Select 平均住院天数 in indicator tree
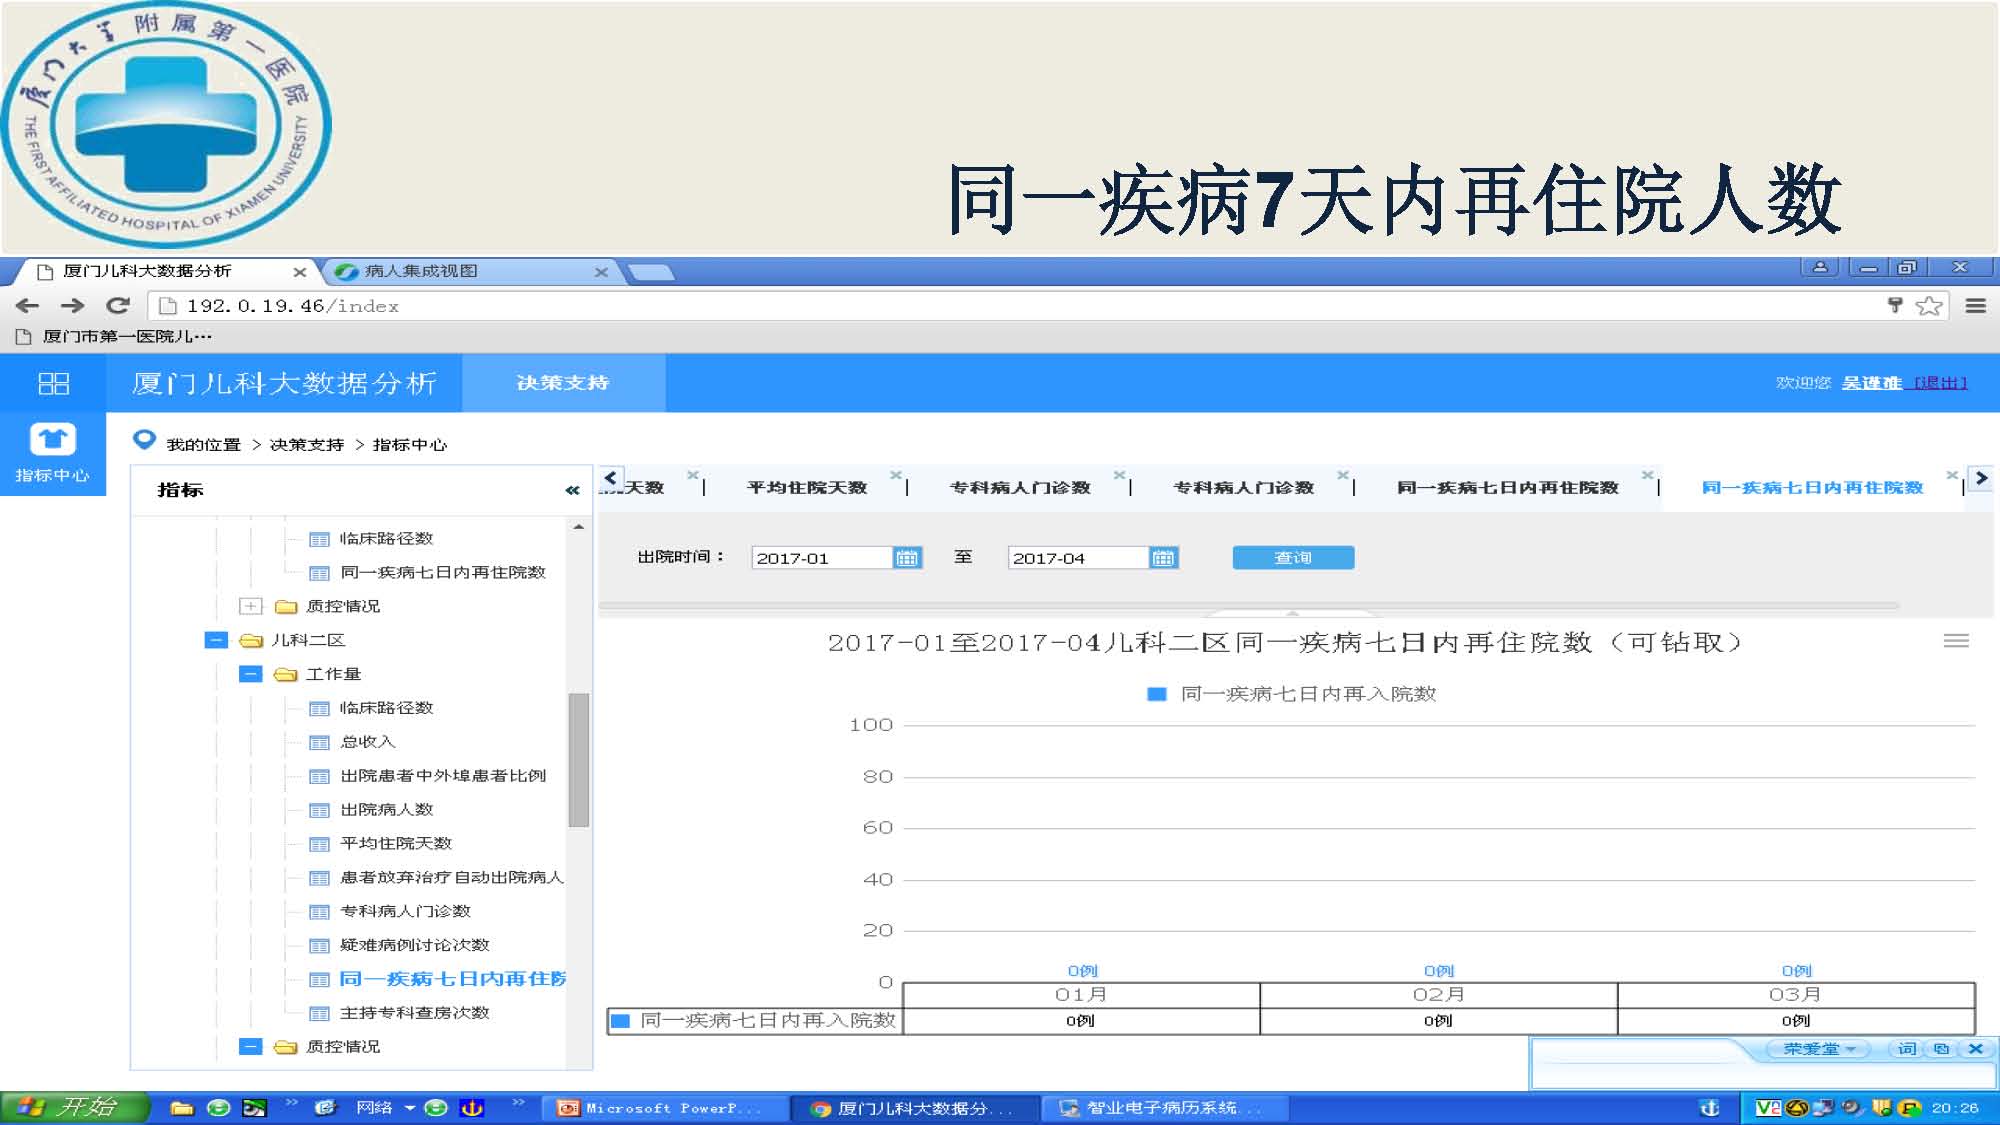 396,844
